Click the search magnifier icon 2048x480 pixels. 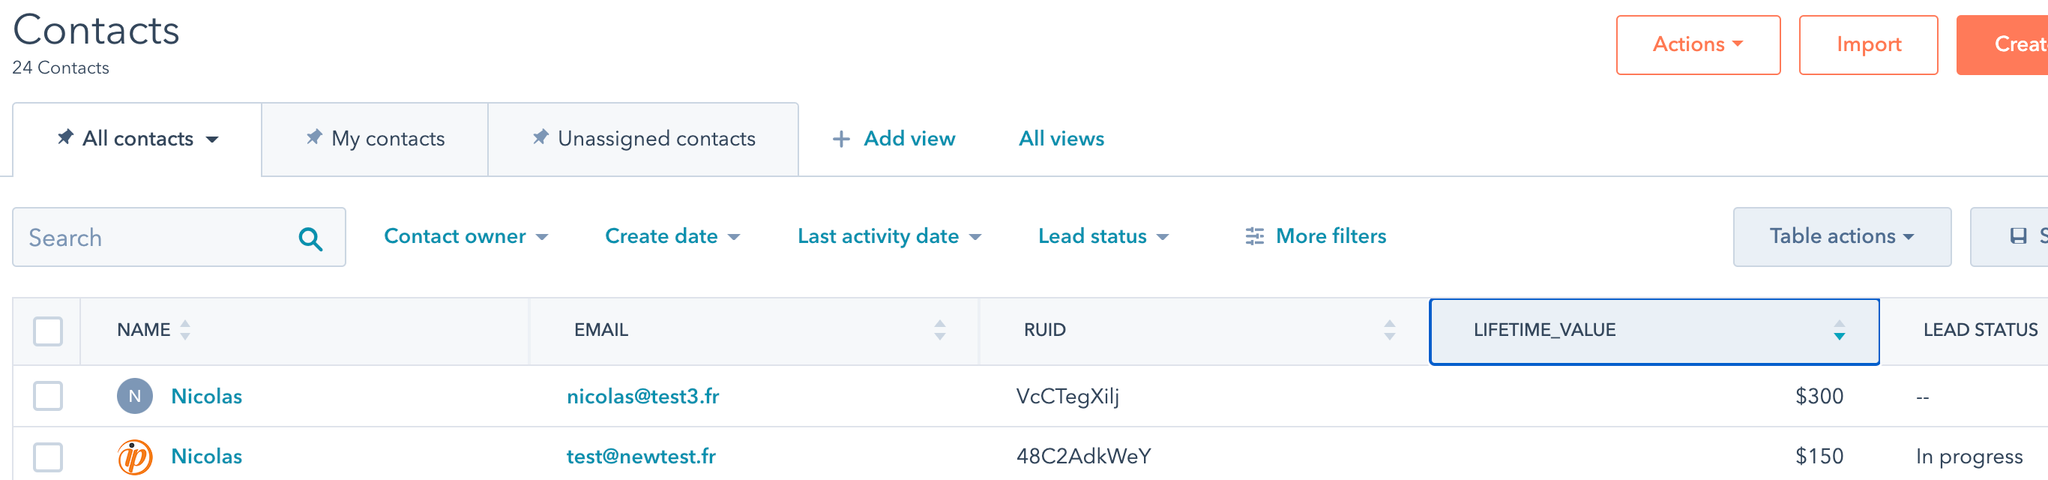(310, 238)
